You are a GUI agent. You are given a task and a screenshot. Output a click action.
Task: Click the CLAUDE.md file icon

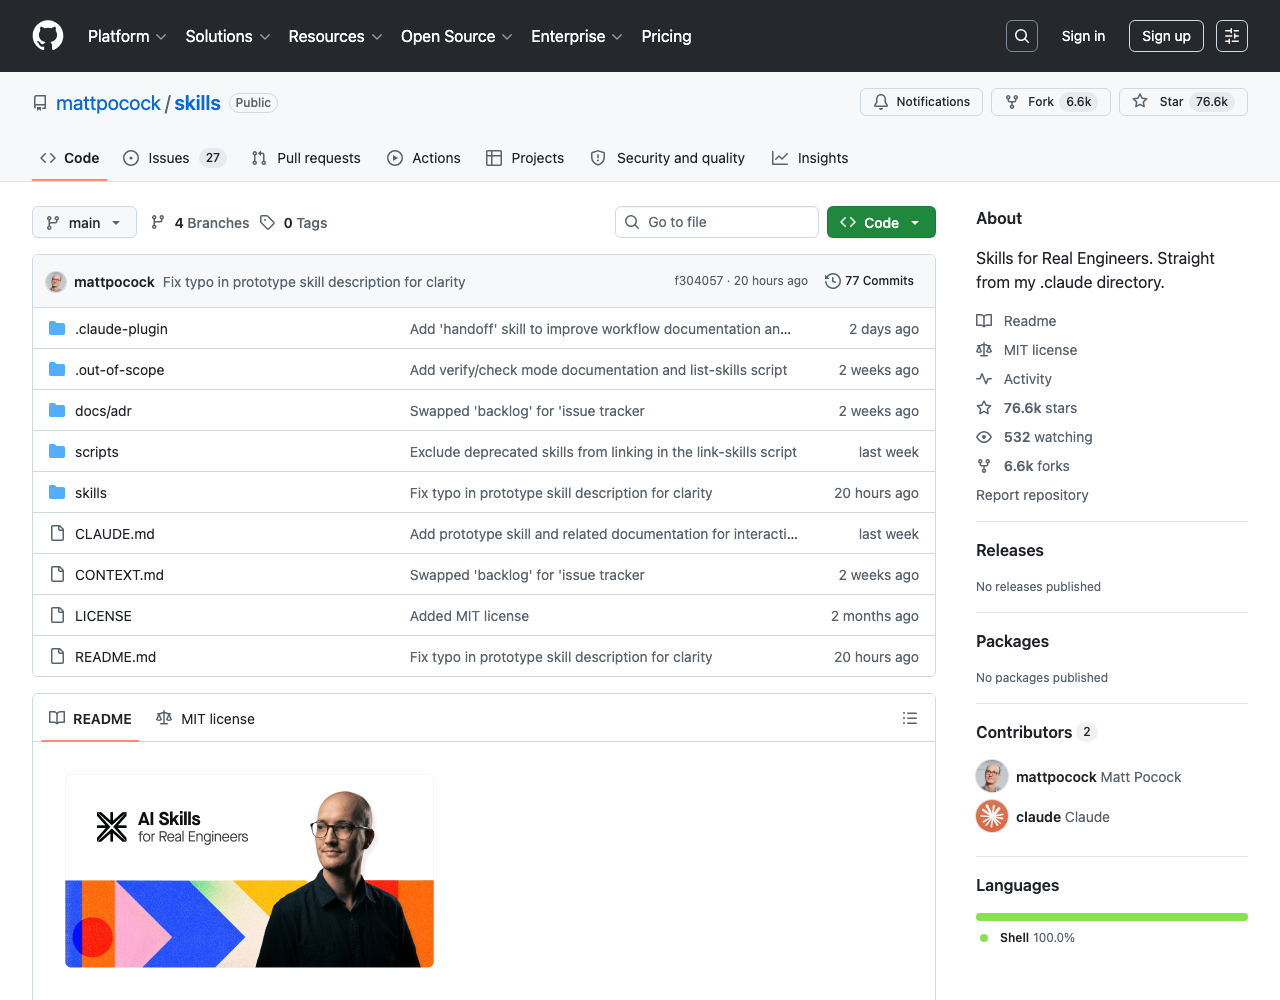57,534
